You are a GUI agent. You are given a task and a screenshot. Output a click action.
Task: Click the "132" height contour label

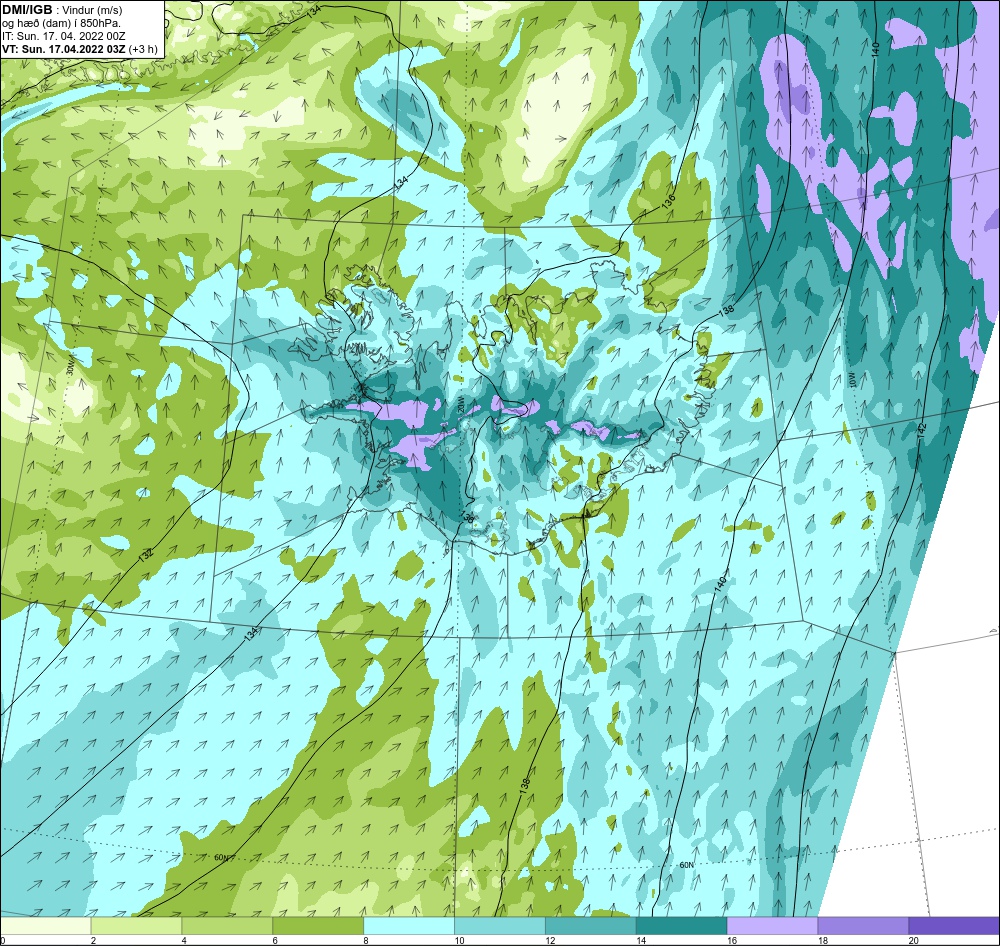click(x=145, y=555)
